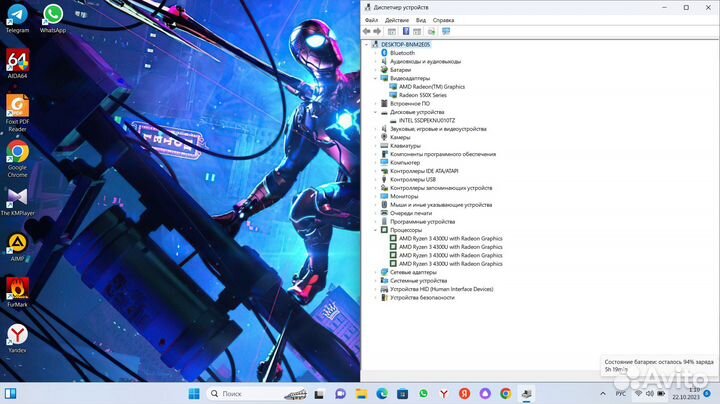Open the Вид menu

(x=421, y=20)
